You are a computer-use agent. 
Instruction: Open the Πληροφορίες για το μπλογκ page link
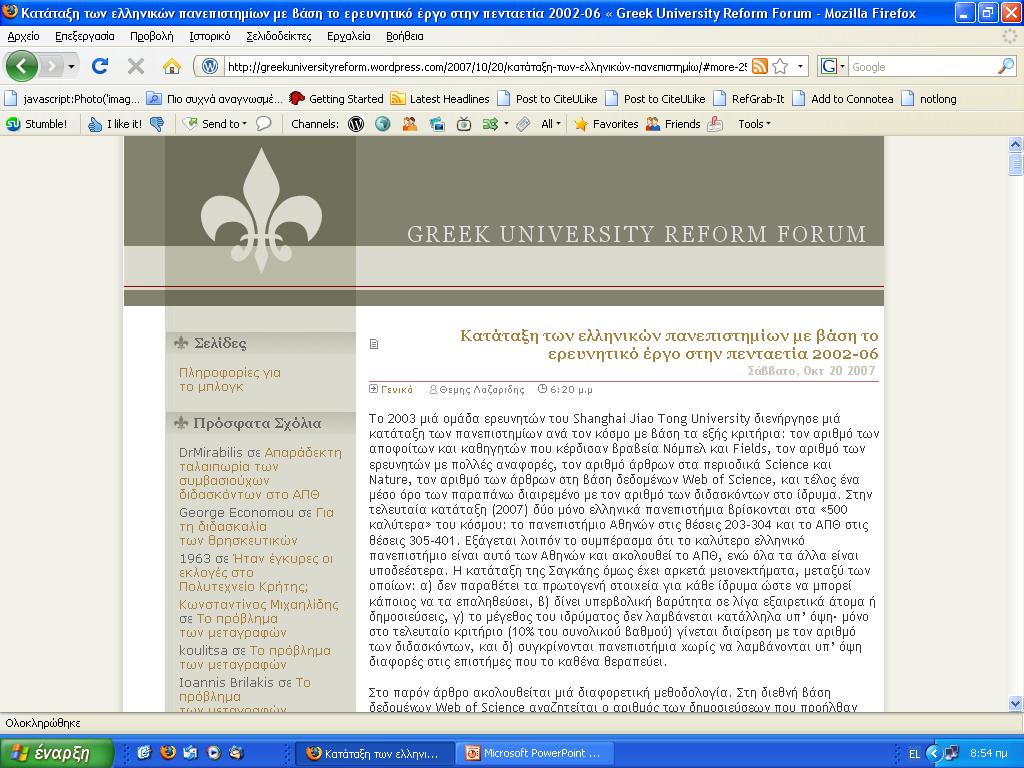point(230,379)
